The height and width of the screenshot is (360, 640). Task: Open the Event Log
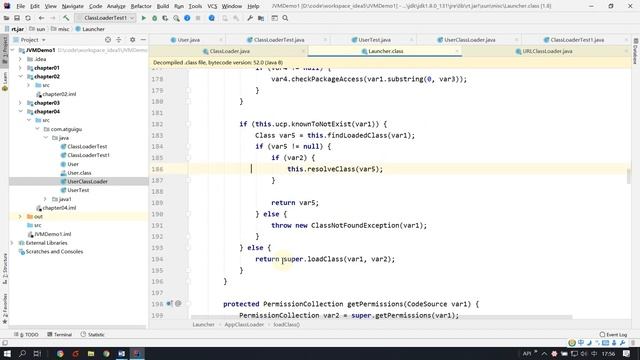(613, 335)
